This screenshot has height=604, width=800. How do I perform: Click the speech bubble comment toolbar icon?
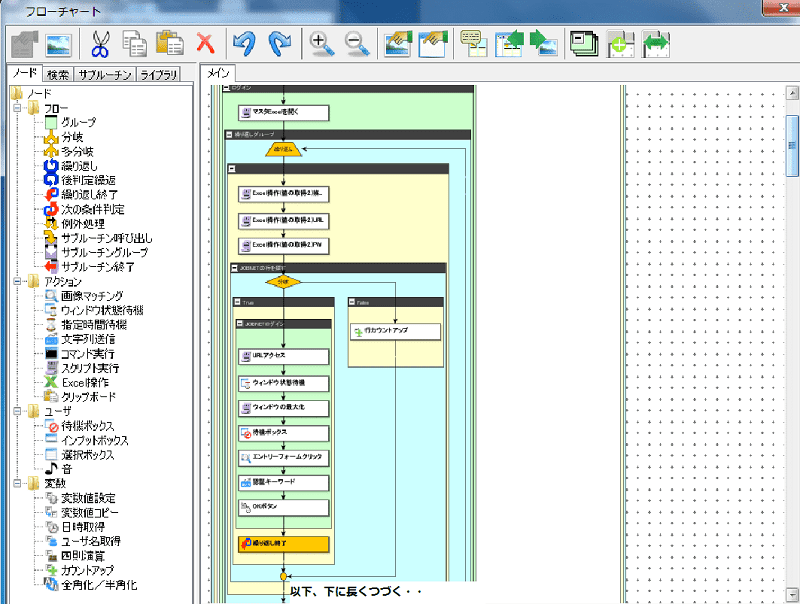474,43
